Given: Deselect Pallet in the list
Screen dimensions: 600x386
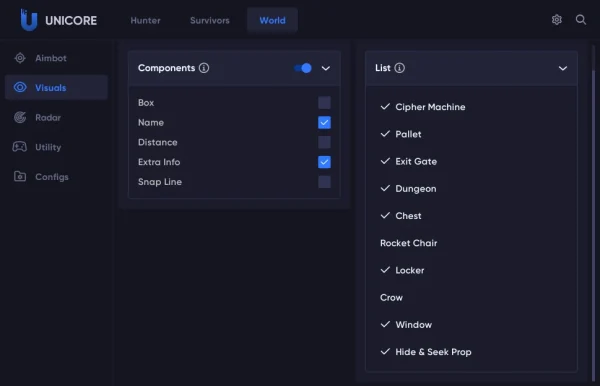Looking at the screenshot, I should tap(471, 134).
